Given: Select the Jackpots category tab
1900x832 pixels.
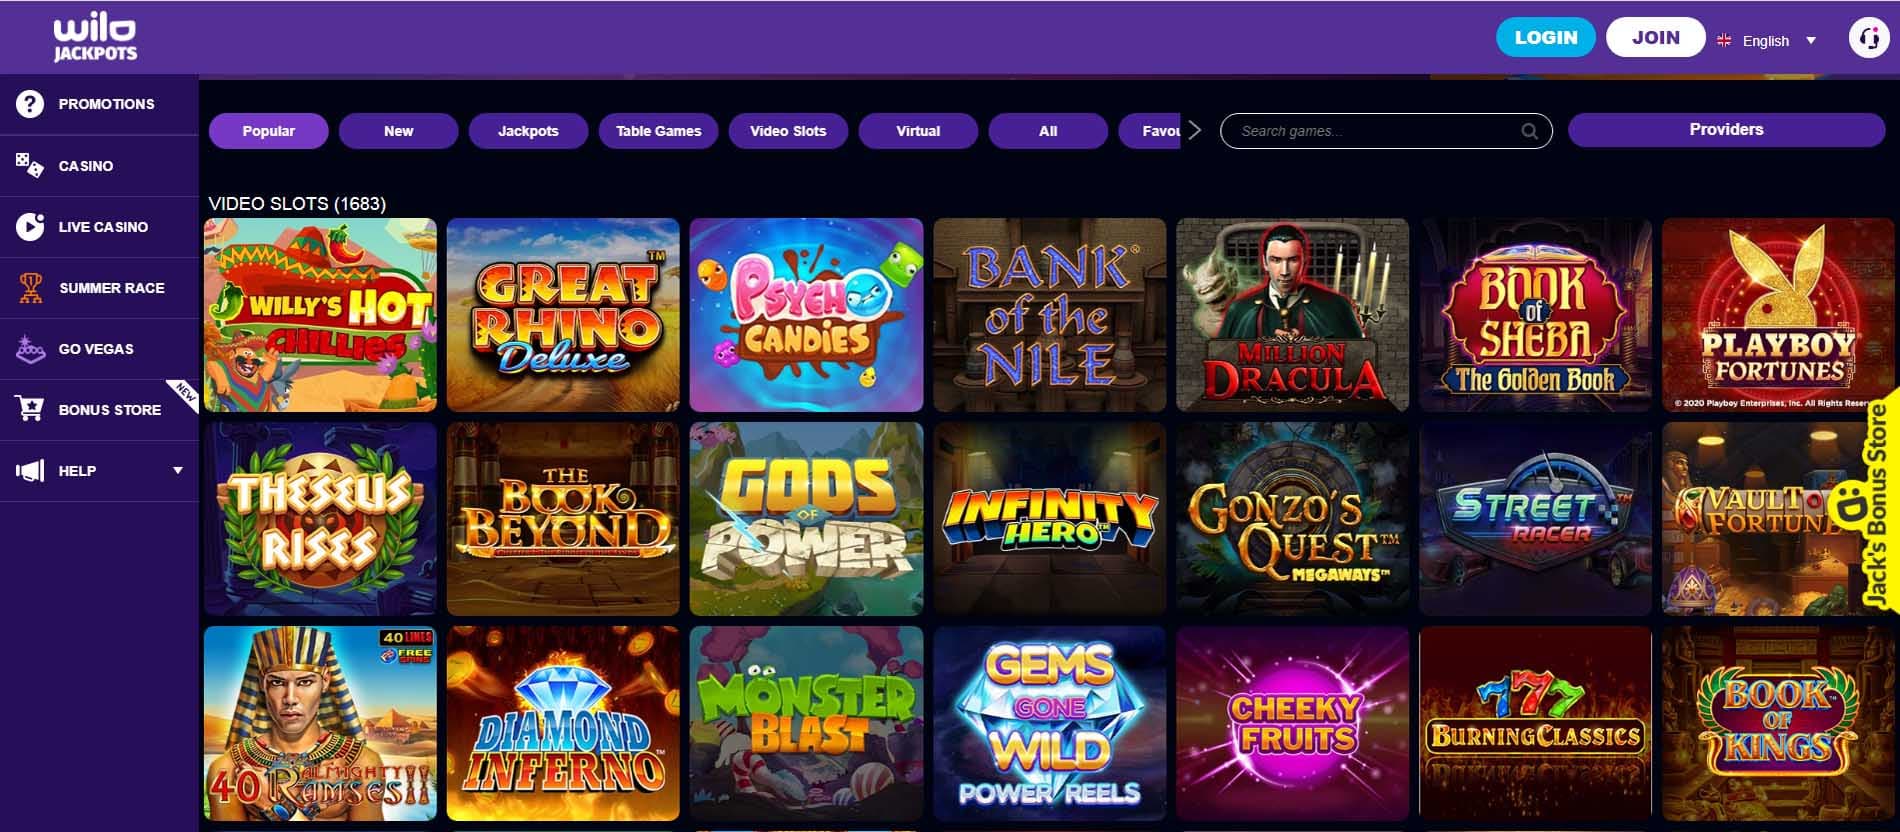Looking at the screenshot, I should click(528, 131).
